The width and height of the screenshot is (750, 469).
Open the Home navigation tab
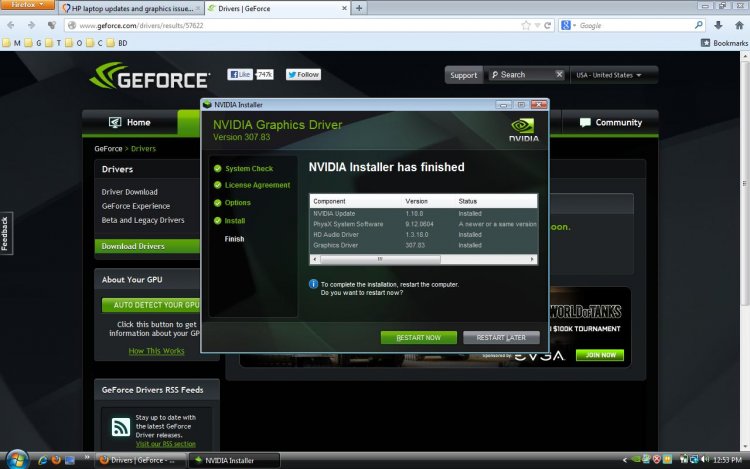click(130, 122)
